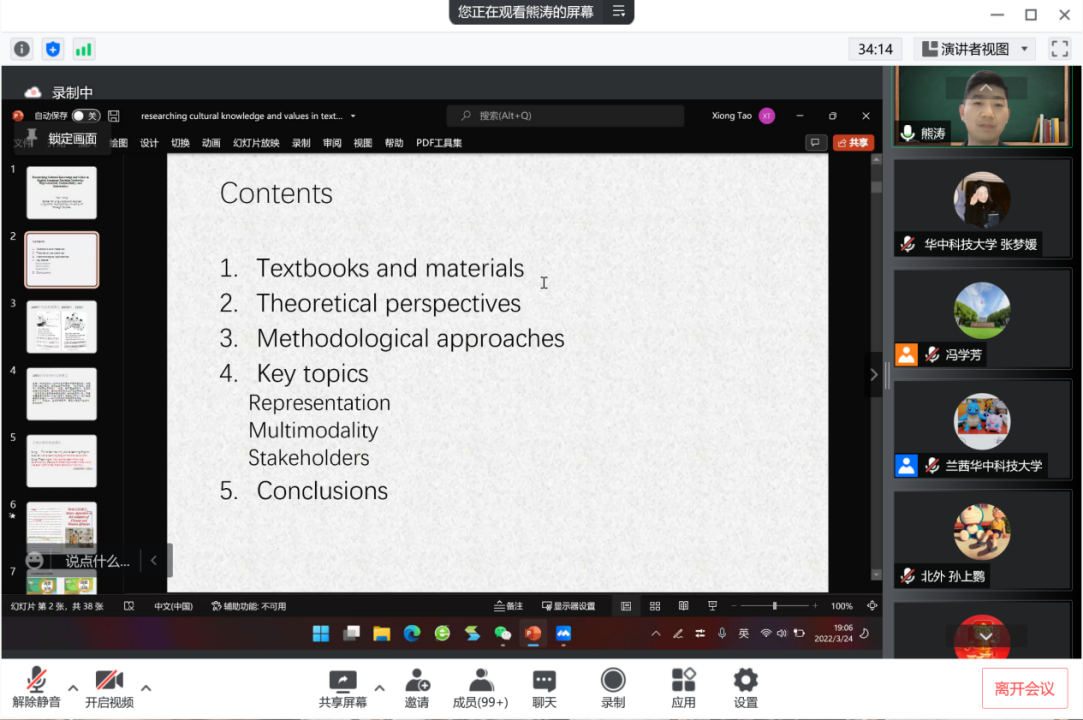Open the Members list
The image size is (1083, 720).
tap(480, 688)
